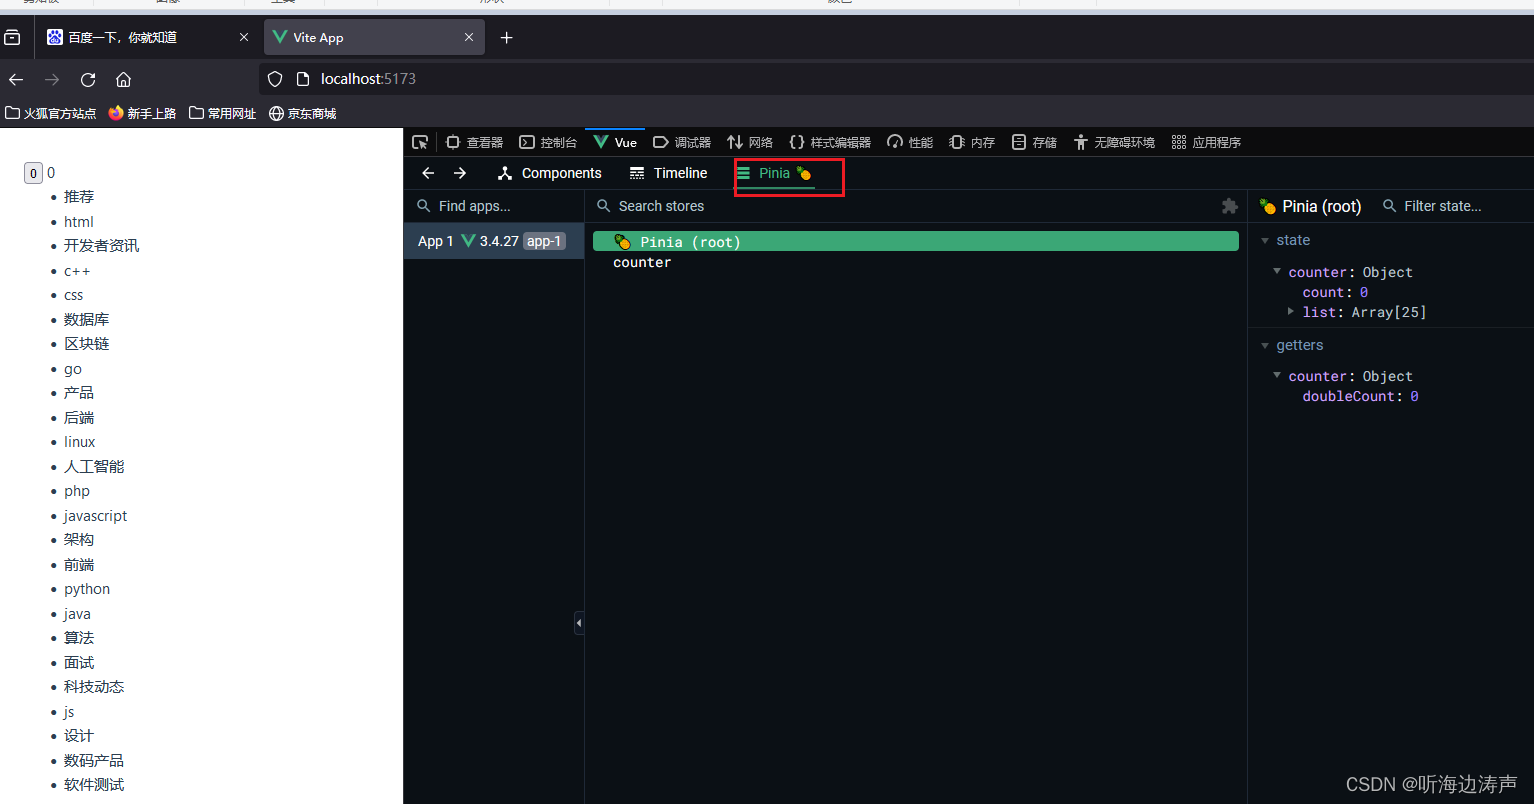Screen dimensions: 1534x804
Task: Reload the current page
Action: [x=88, y=79]
